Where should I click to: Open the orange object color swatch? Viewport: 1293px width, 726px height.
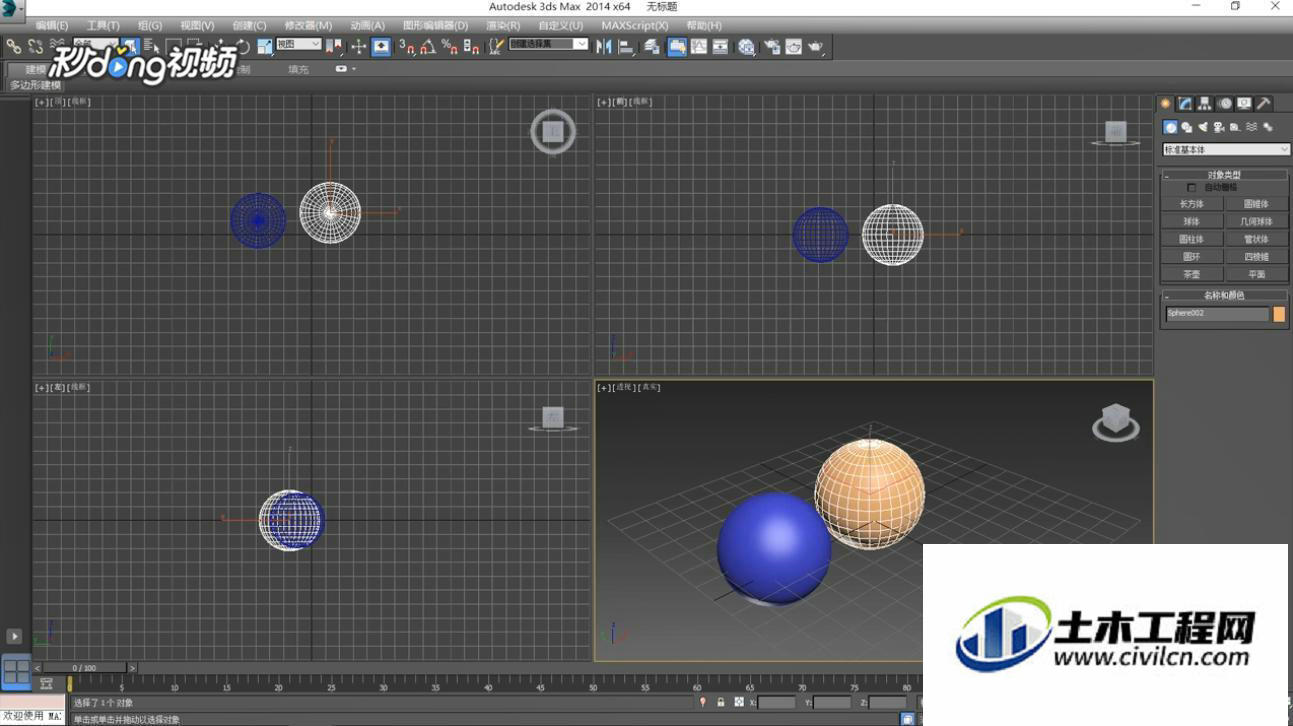[1279, 314]
